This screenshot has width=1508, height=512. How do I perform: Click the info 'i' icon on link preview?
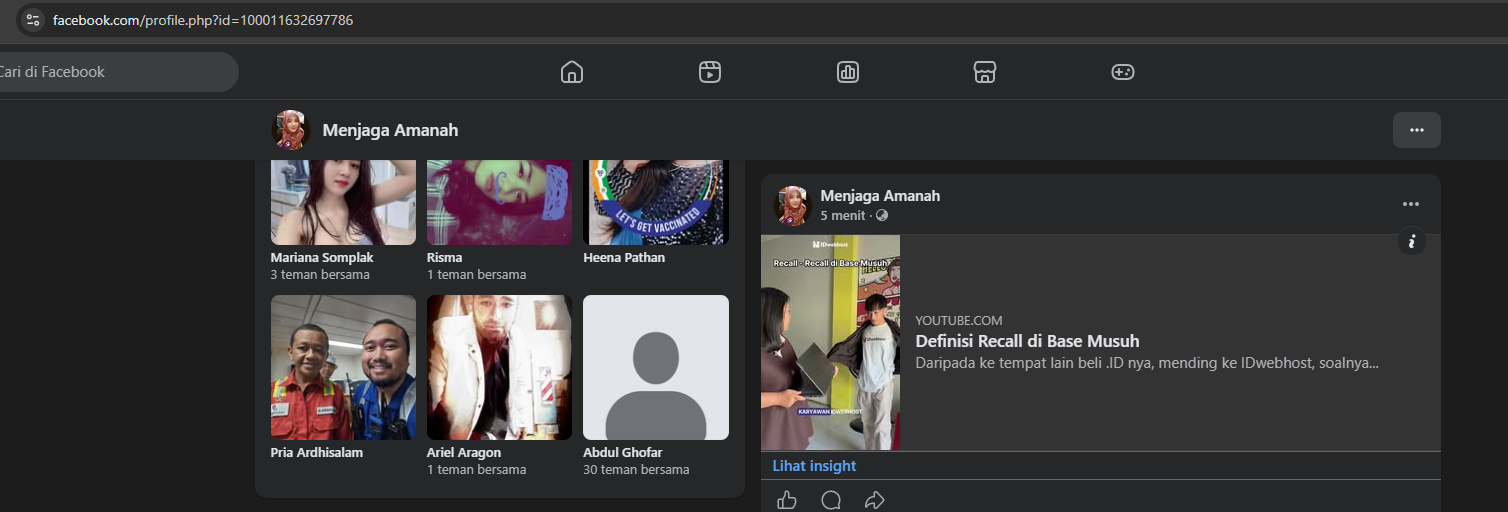pos(1411,241)
